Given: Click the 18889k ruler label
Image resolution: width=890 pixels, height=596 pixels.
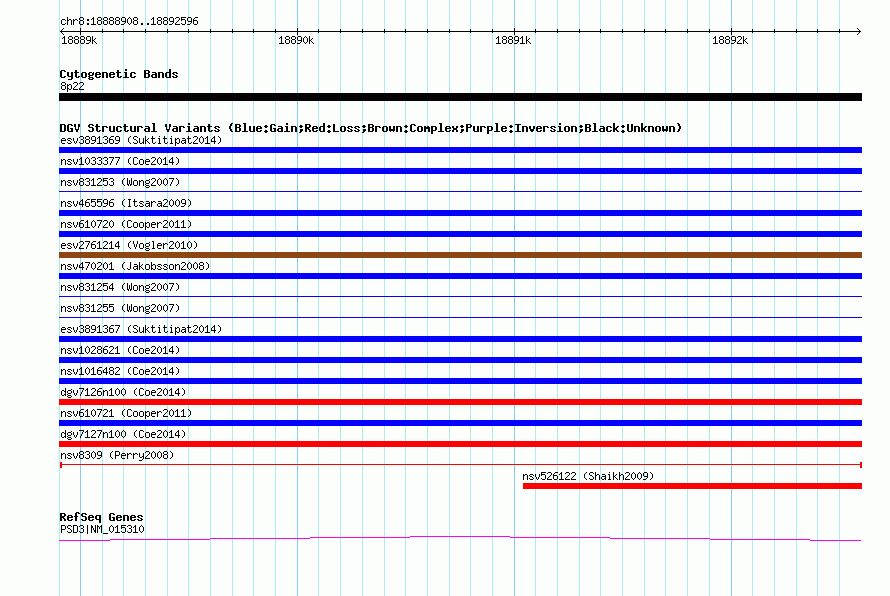Looking at the screenshot, I should tap(79, 41).
